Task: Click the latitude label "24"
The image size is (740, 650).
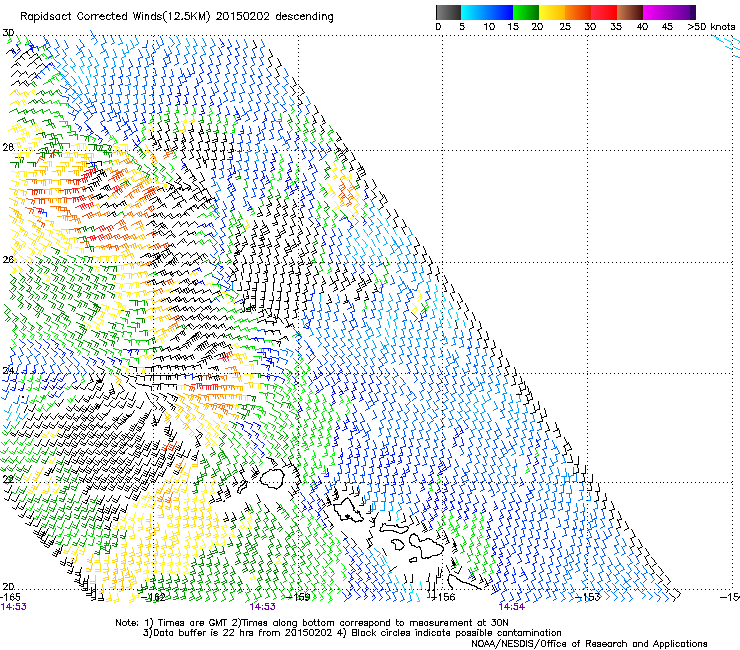Action: [x=8, y=371]
